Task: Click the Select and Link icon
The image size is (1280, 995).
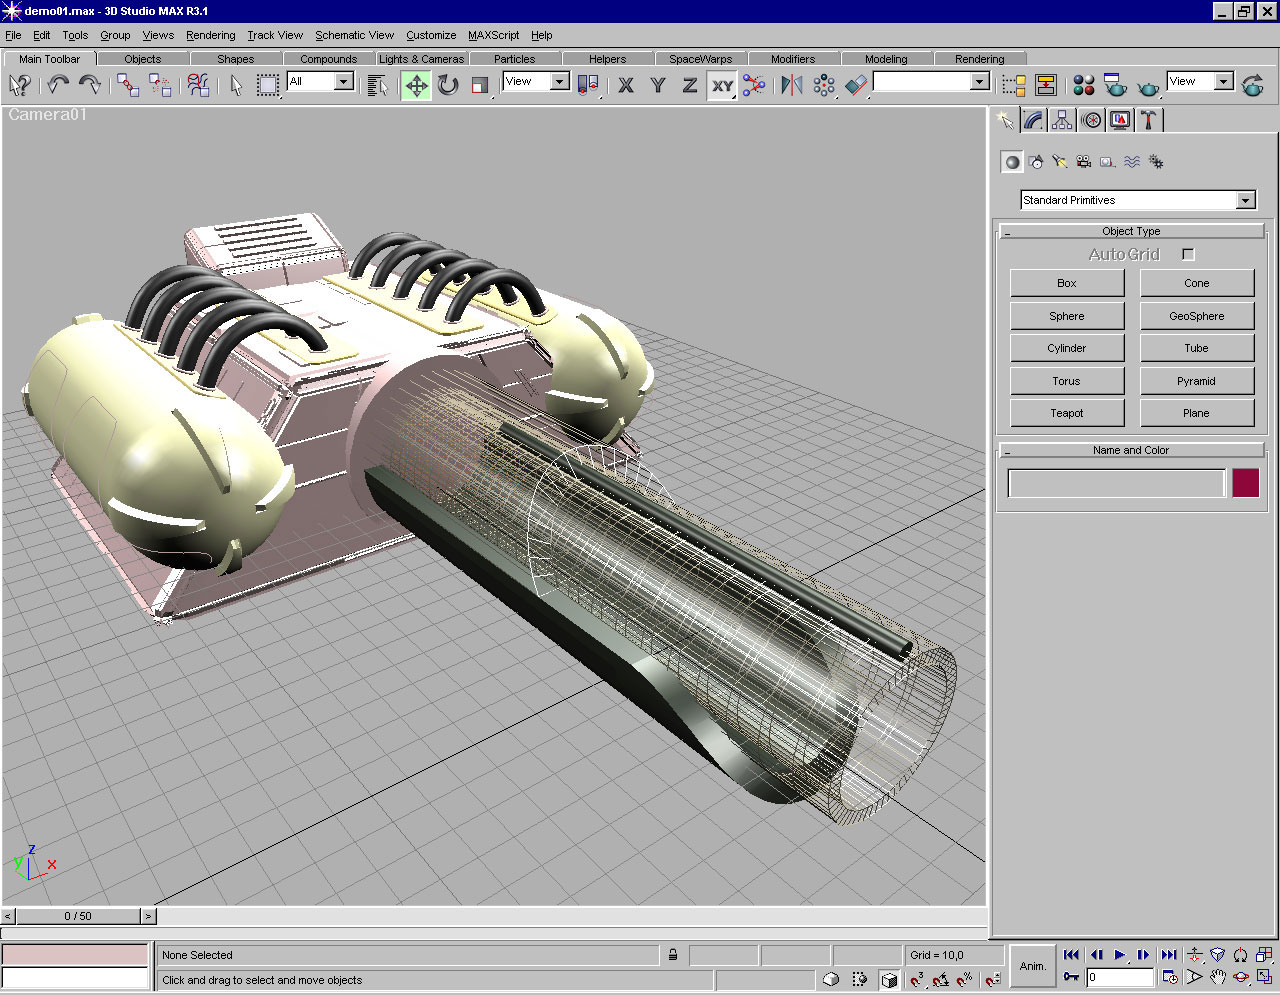Action: click(127, 85)
